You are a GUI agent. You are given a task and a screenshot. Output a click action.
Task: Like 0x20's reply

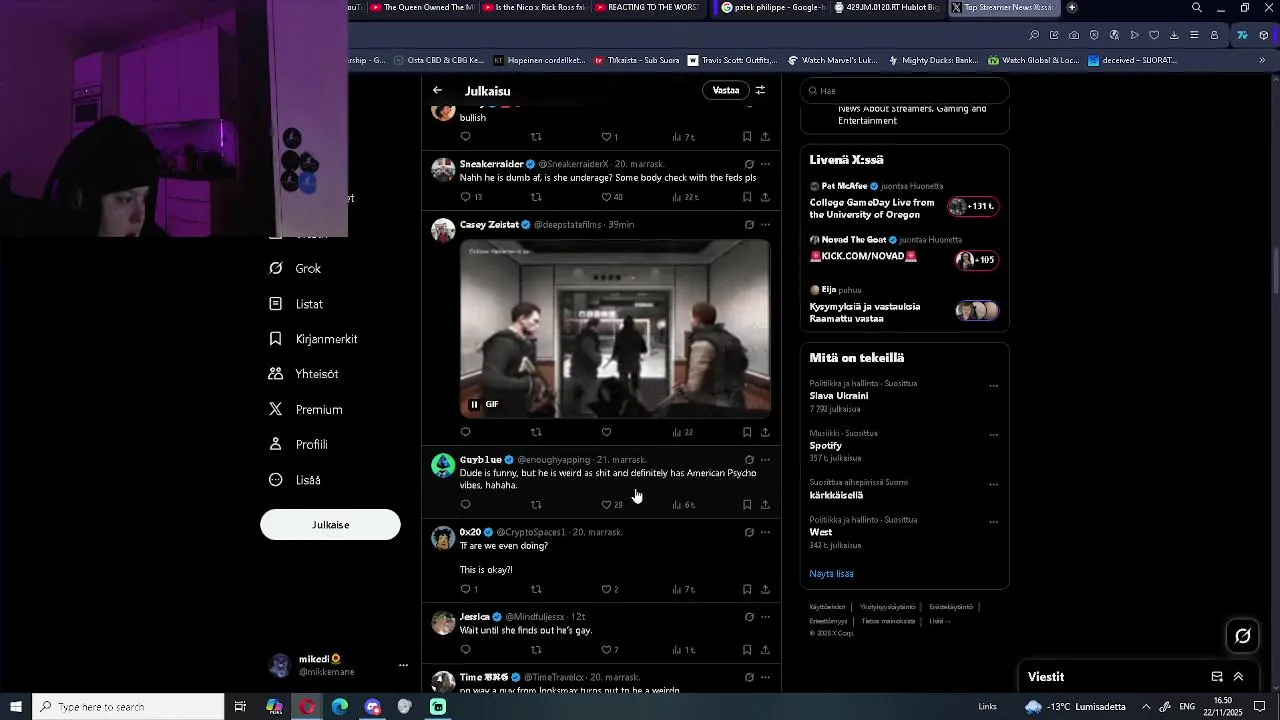pyautogui.click(x=610, y=589)
